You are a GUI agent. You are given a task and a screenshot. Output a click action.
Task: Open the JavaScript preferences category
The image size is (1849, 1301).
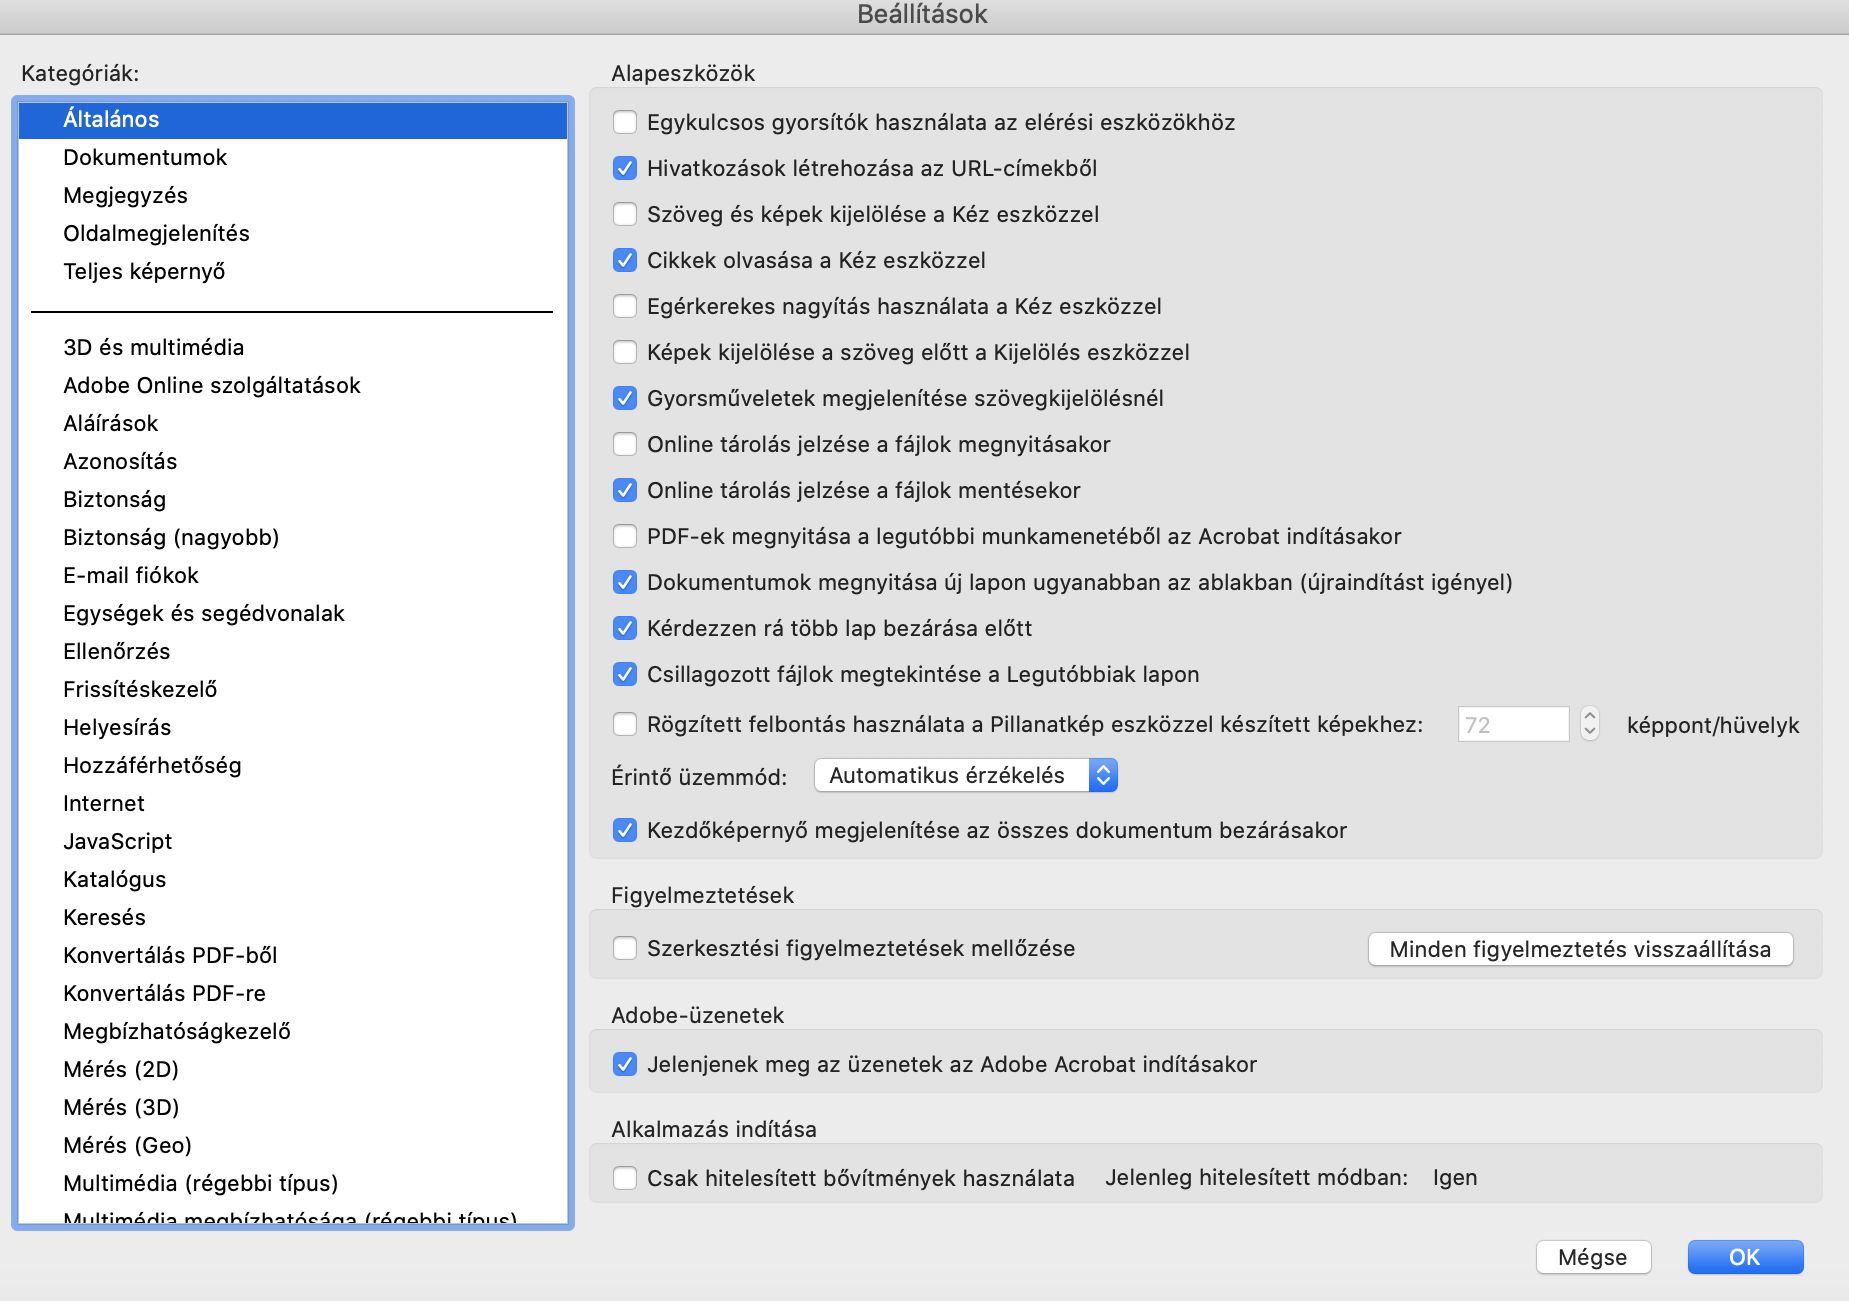(117, 841)
